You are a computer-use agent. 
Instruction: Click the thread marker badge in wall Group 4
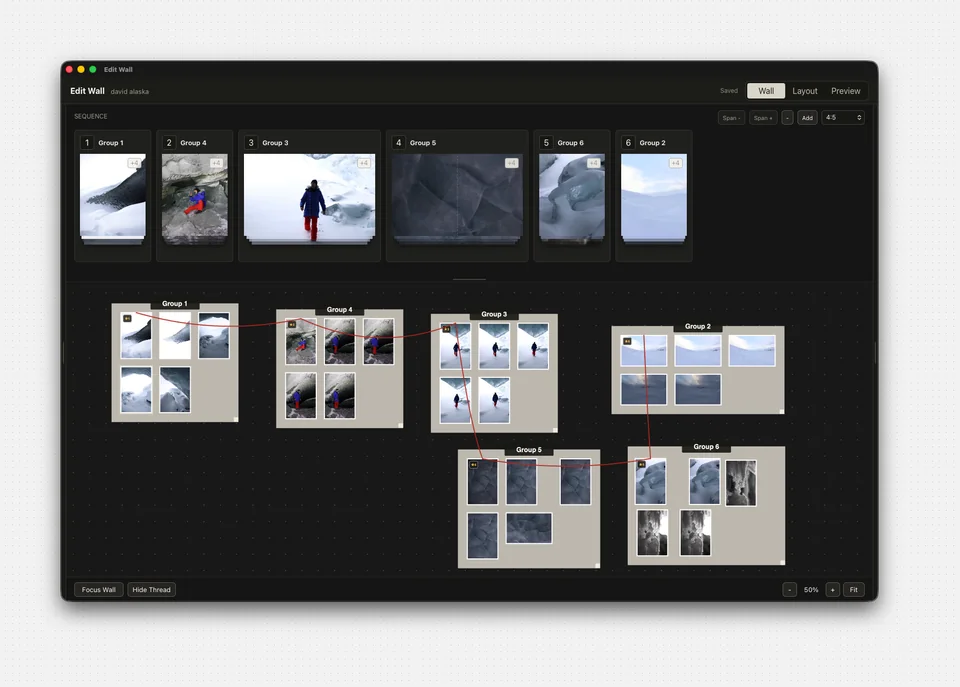[292, 325]
